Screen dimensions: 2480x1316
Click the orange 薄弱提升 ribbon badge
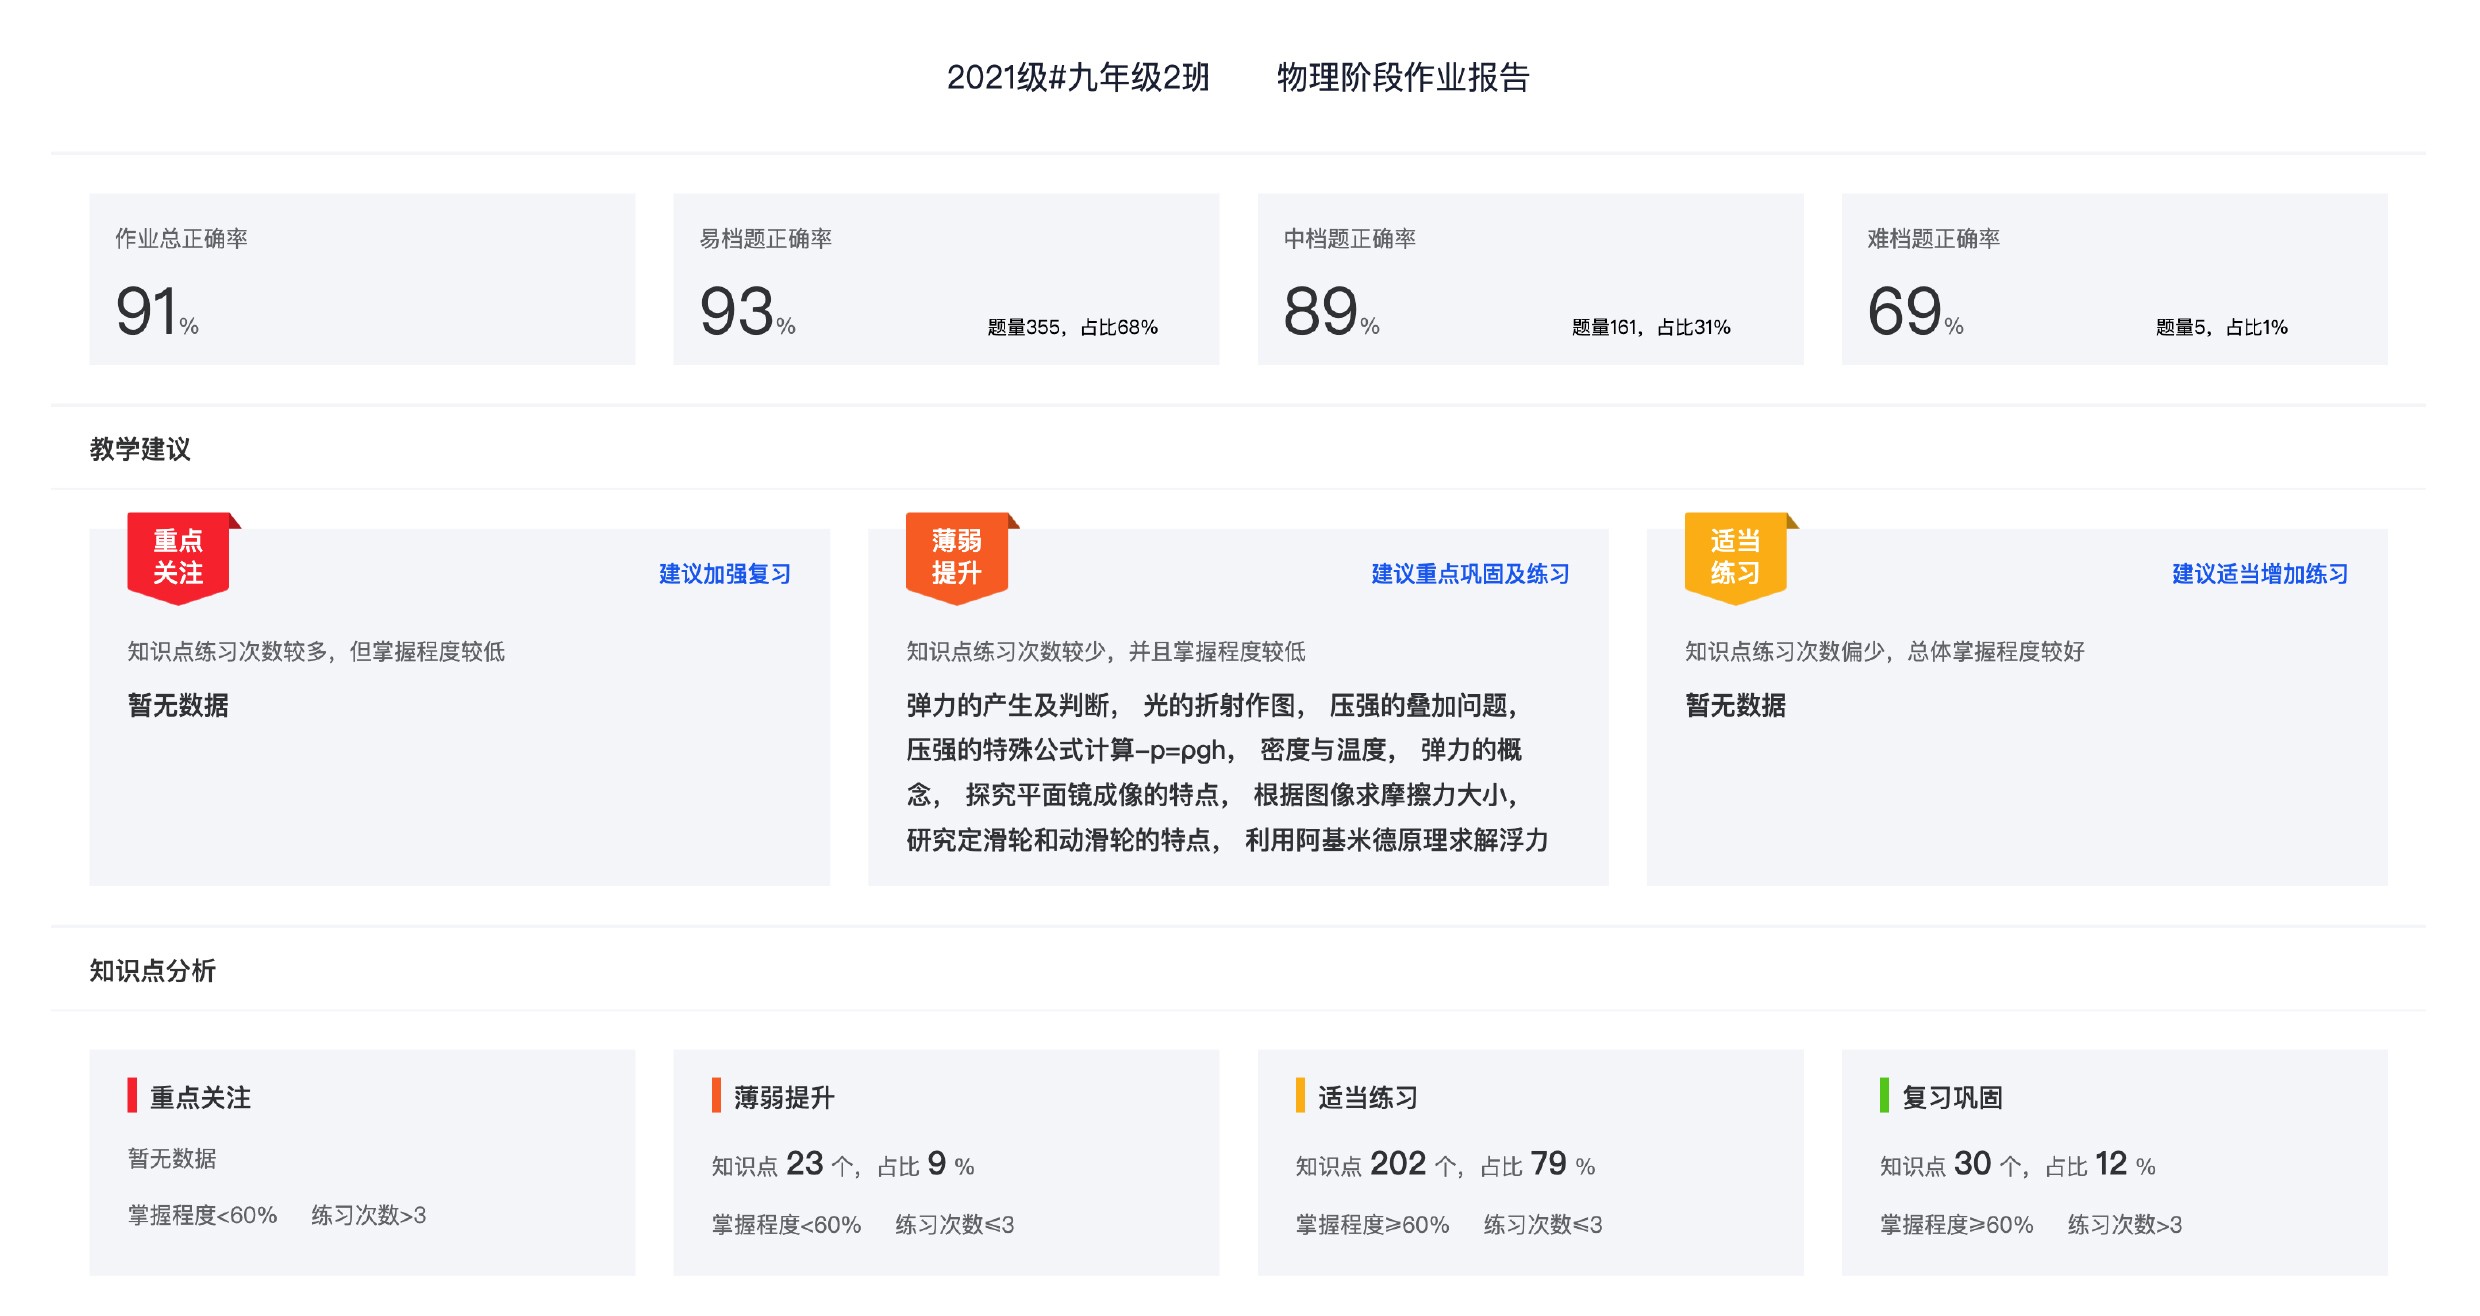point(956,557)
